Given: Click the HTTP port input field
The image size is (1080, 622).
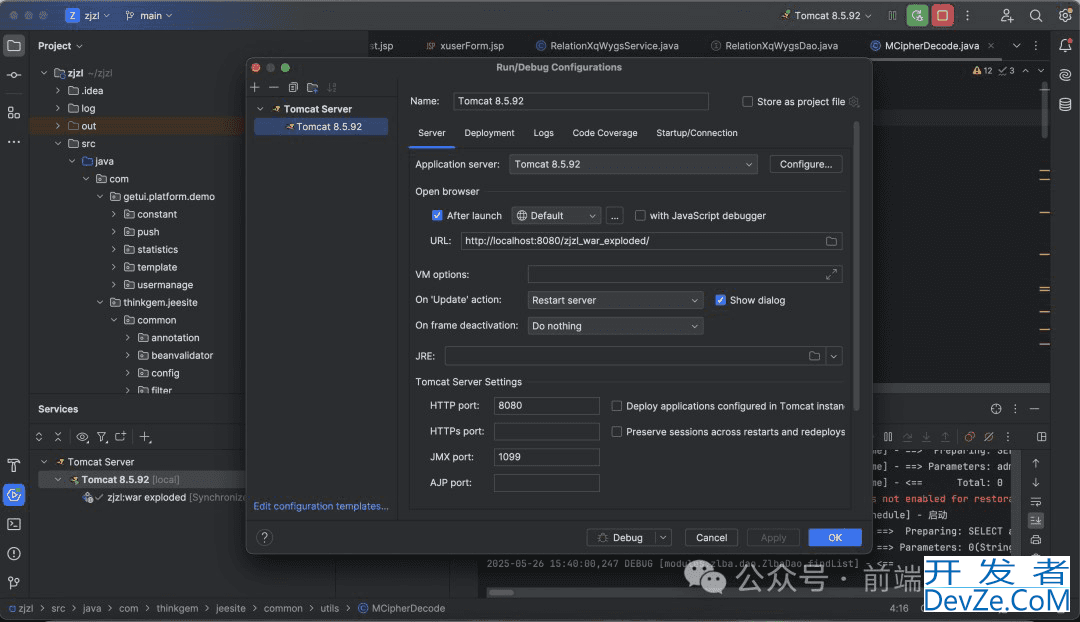Looking at the screenshot, I should pos(546,406).
